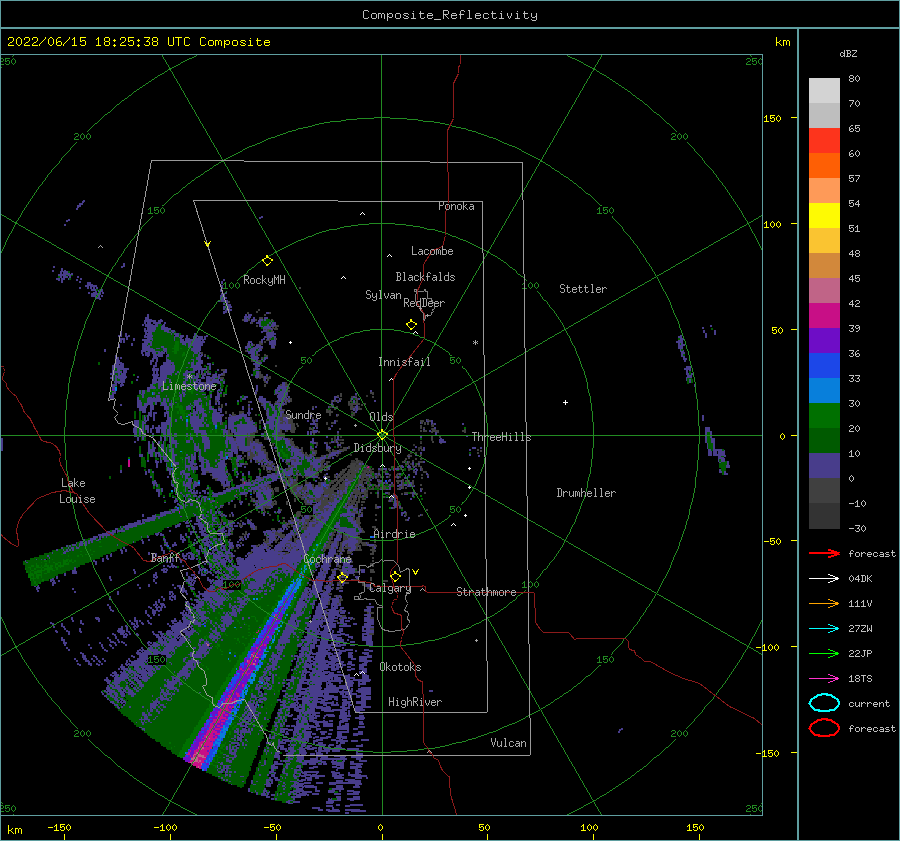Click the -10 dBZ dark gray swatch
This screenshot has height=841, width=900.
coord(824,516)
